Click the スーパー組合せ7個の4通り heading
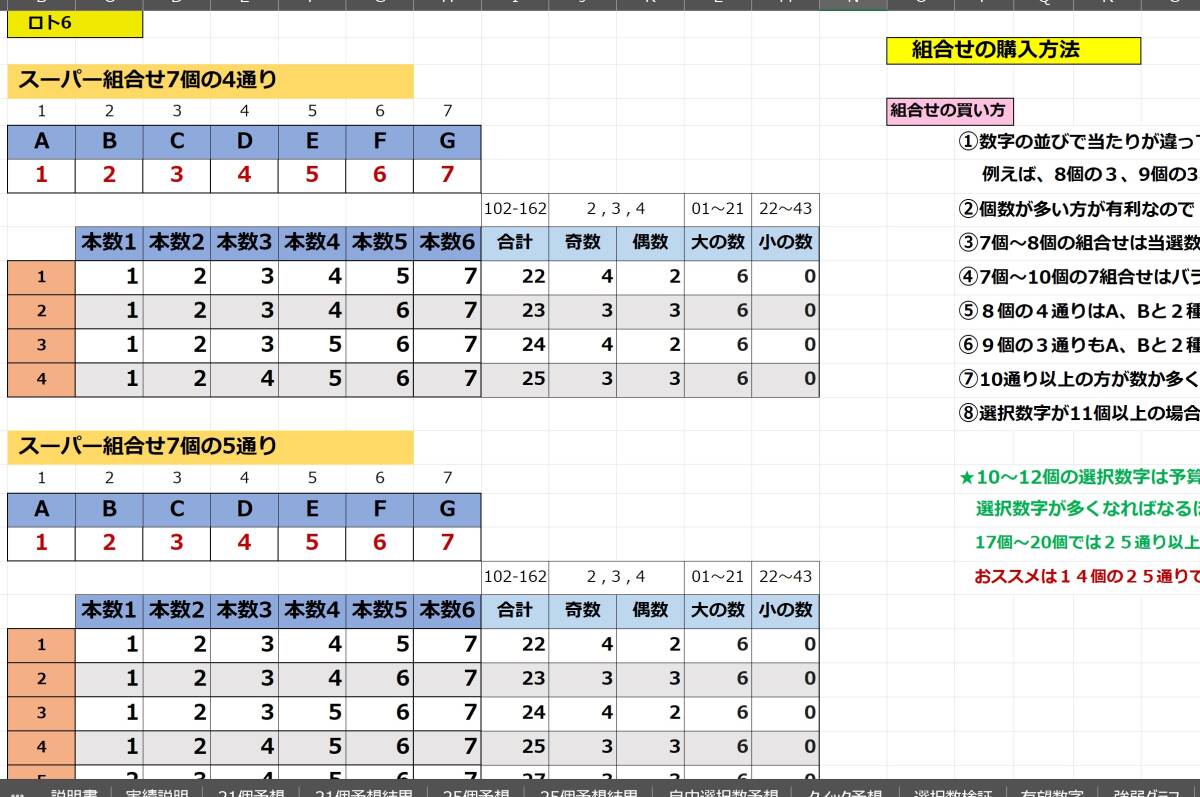This screenshot has width=1200, height=797. 210,81
